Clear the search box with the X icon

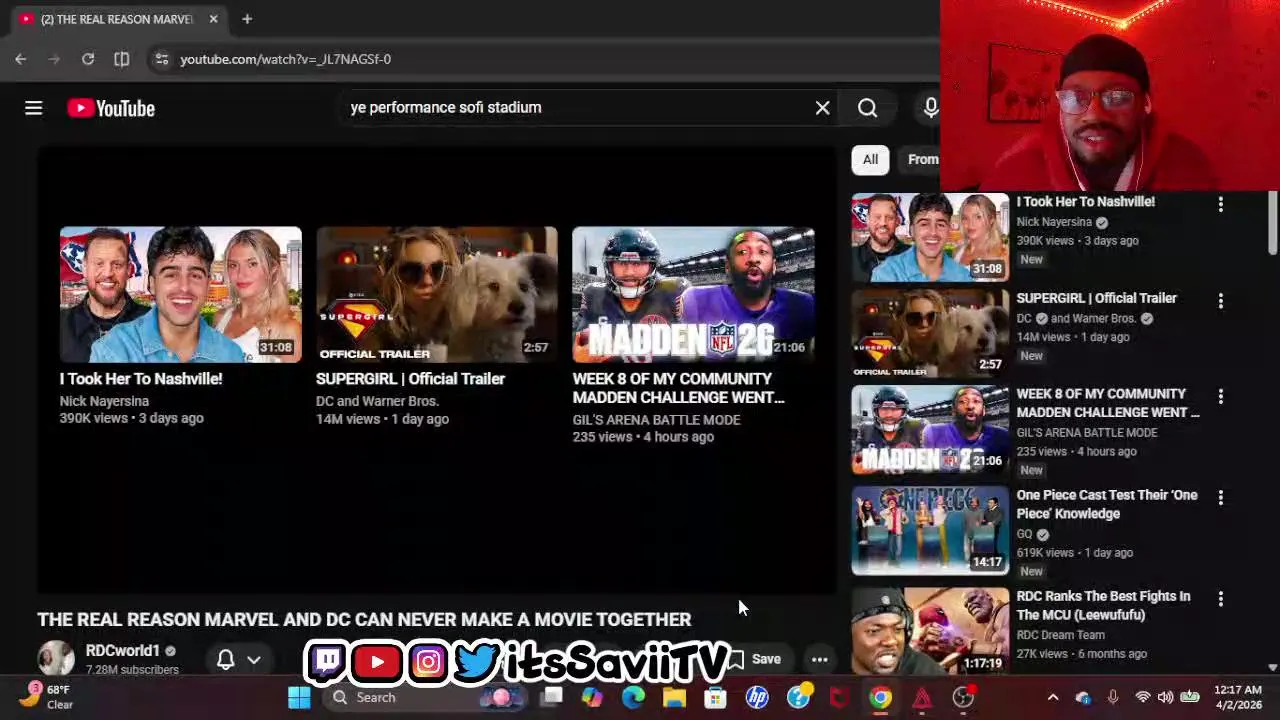[x=822, y=107]
